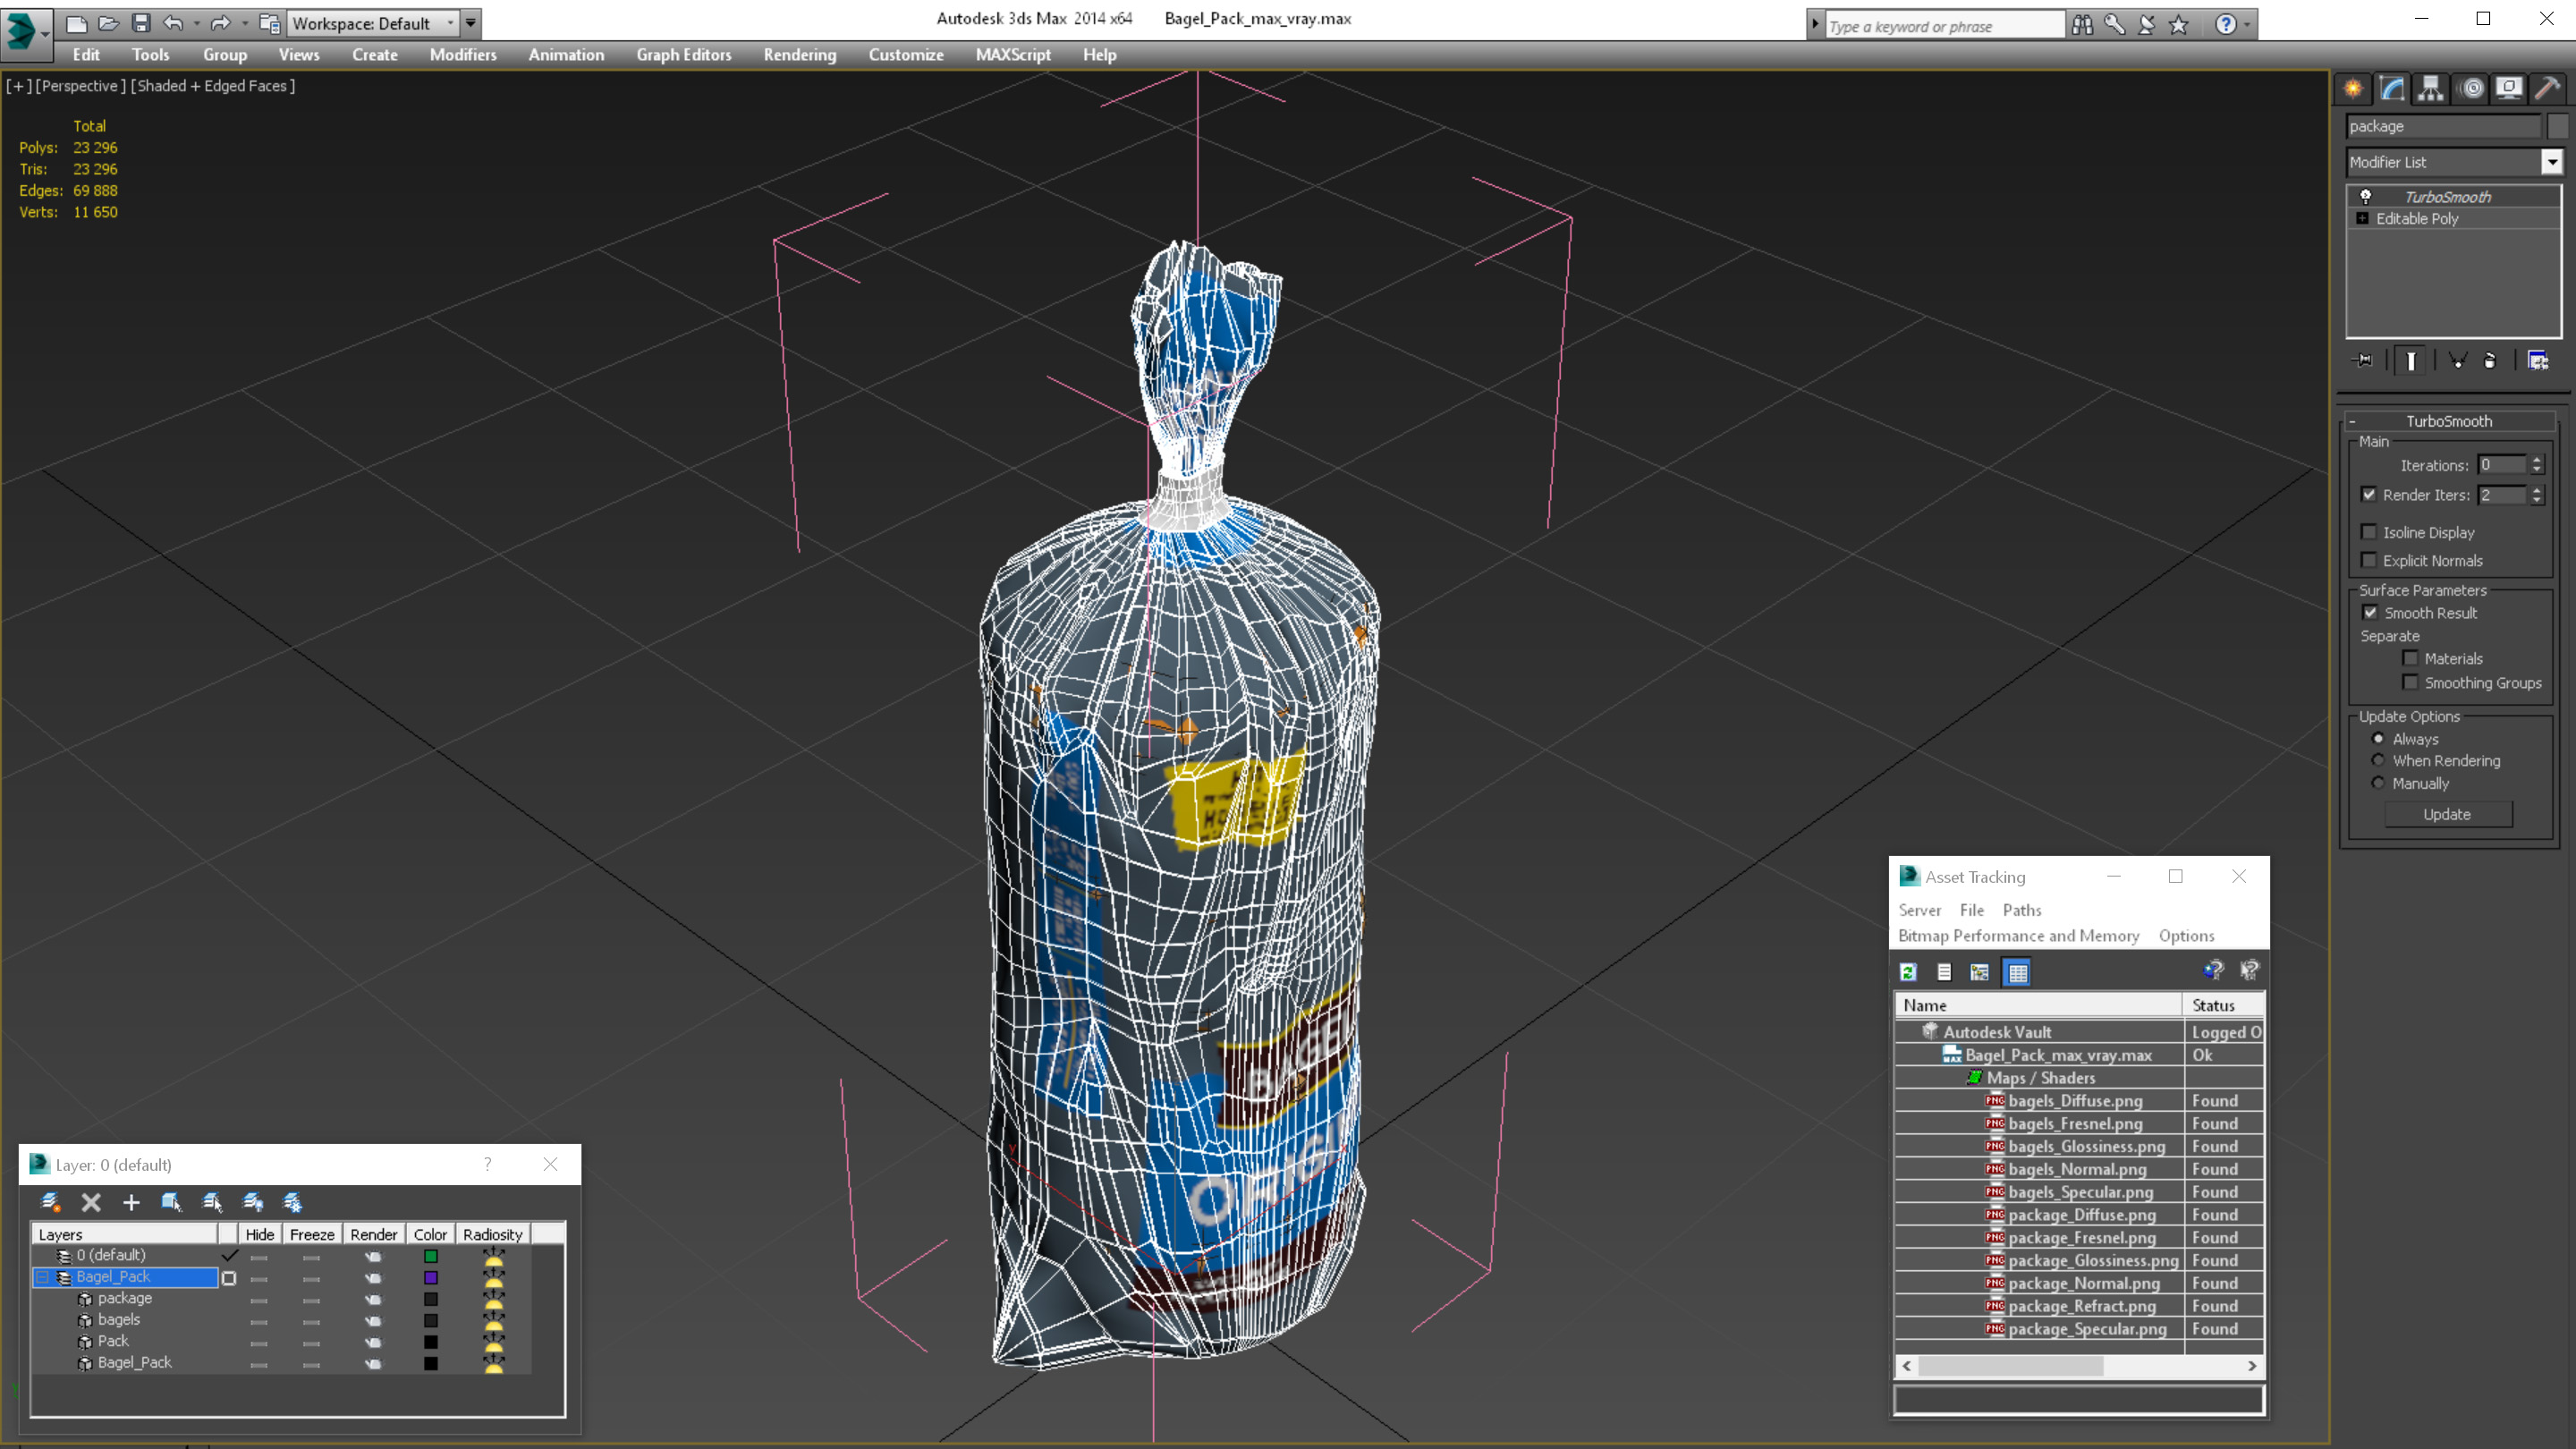Click table view icon in Asset Tracking

tap(2017, 972)
